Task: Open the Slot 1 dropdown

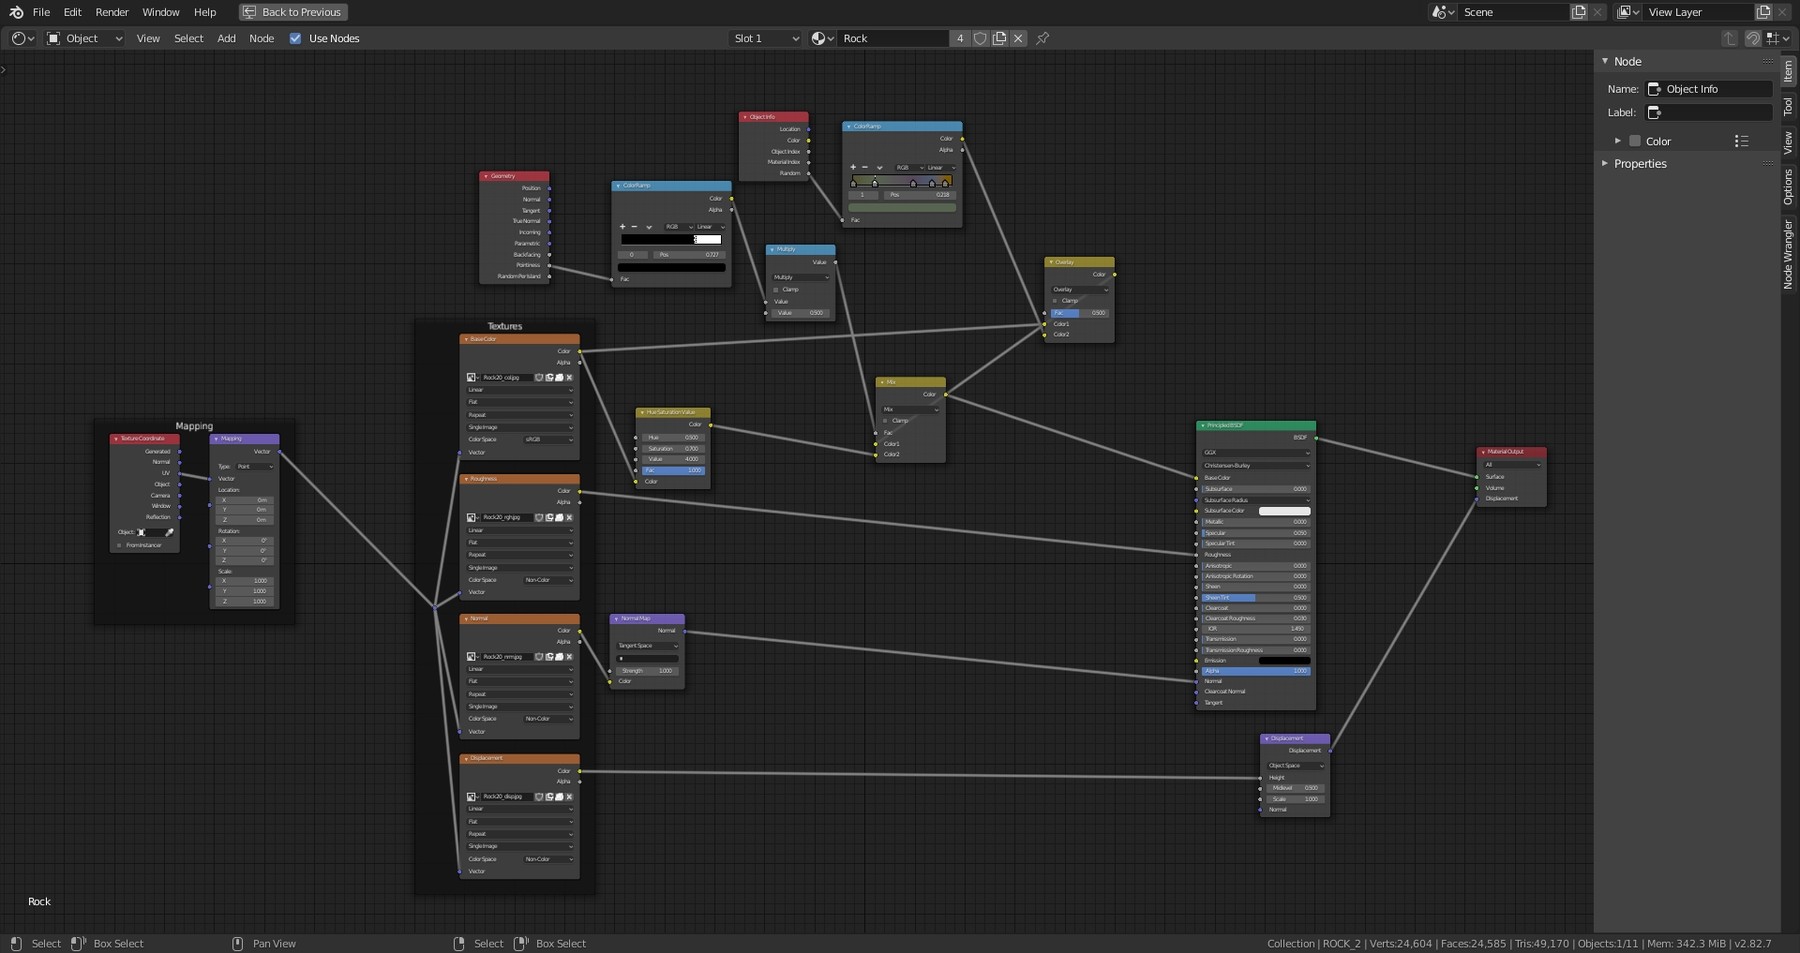Action: tap(765, 38)
